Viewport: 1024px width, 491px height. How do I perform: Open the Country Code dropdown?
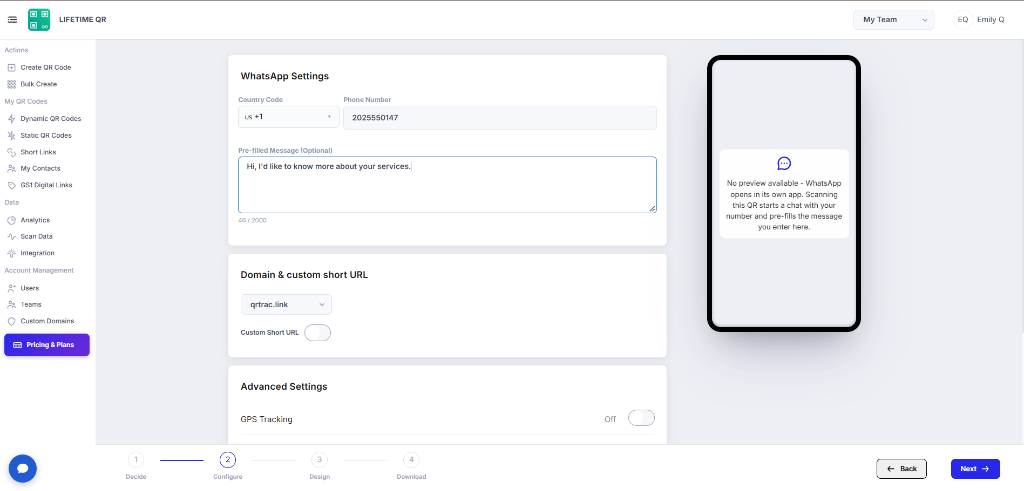(x=289, y=118)
